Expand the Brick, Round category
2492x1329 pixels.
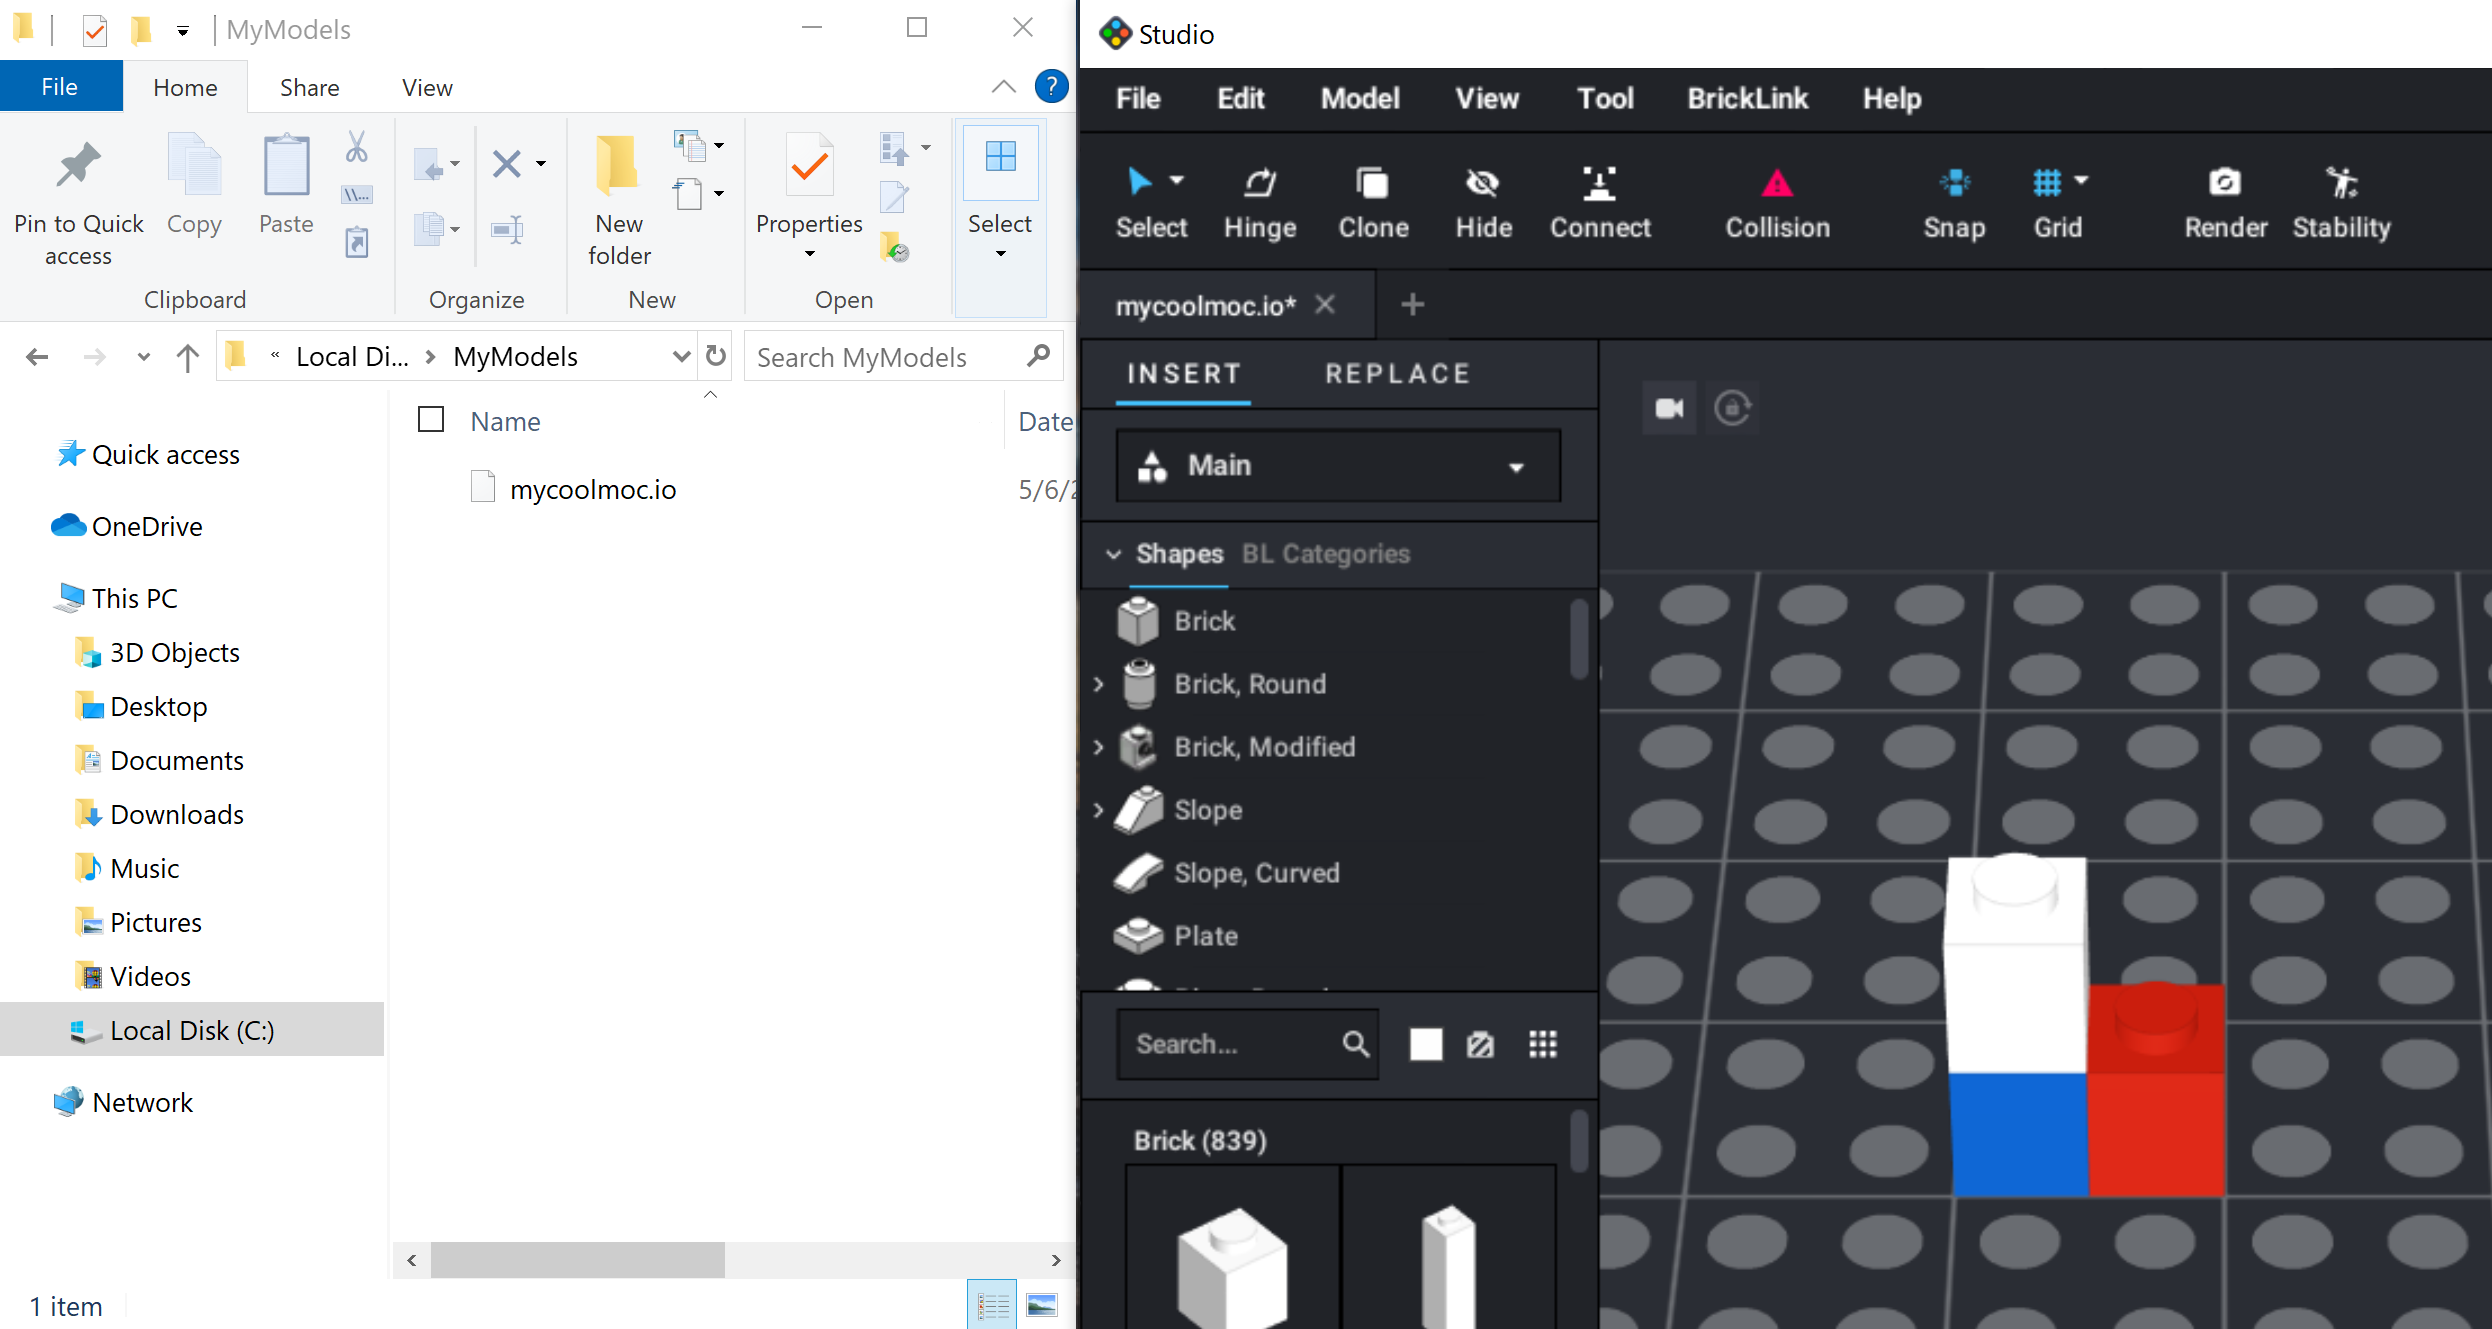tap(1099, 684)
